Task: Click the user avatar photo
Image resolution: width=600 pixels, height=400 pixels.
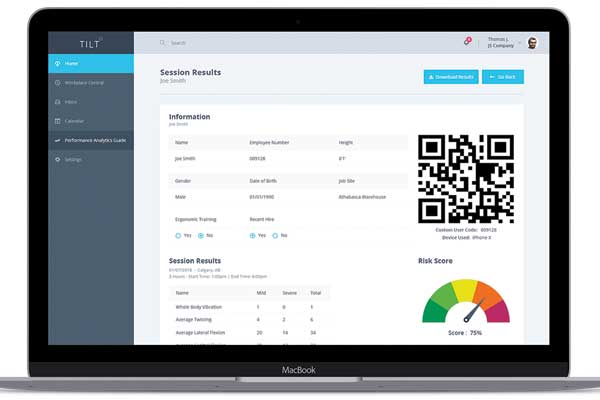Action: 532,43
